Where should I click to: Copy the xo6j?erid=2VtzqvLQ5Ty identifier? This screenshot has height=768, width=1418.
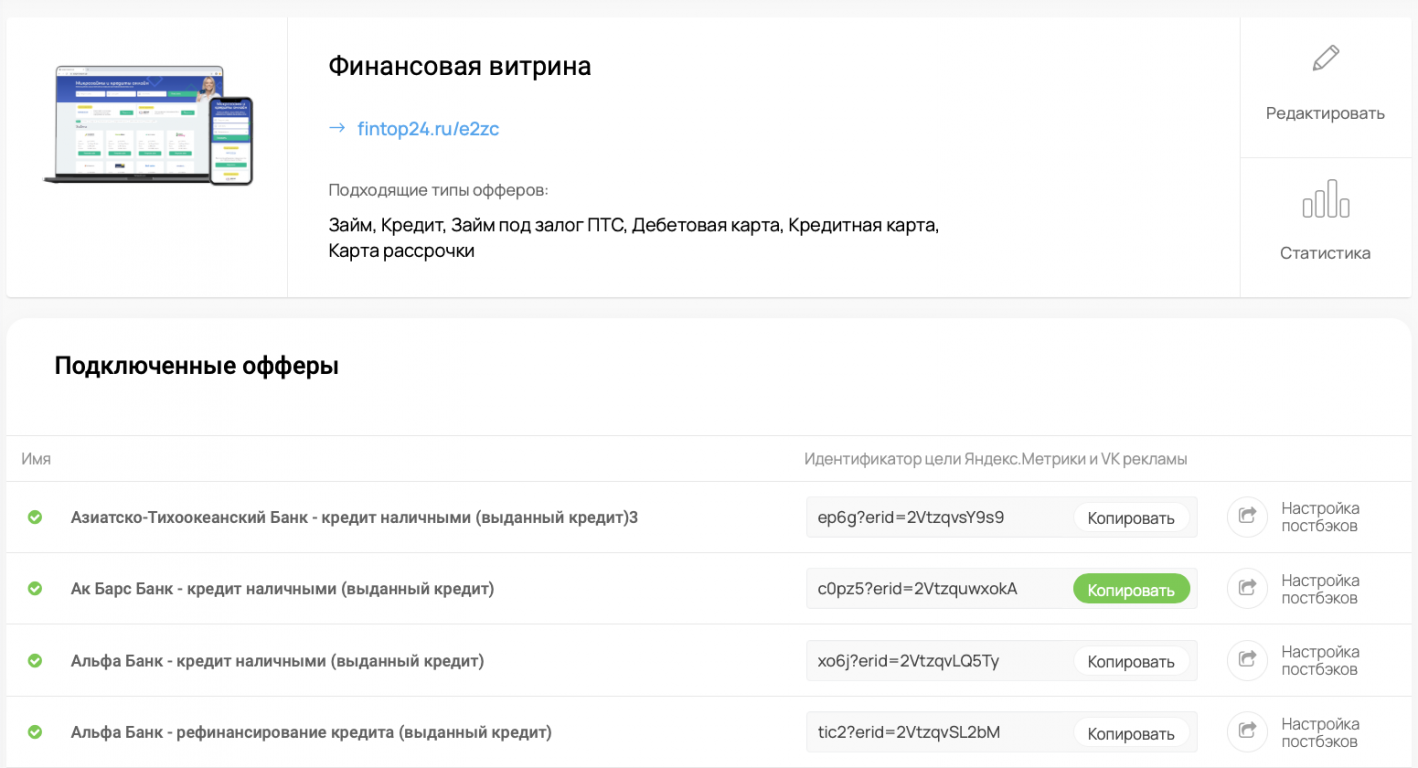(1131, 661)
